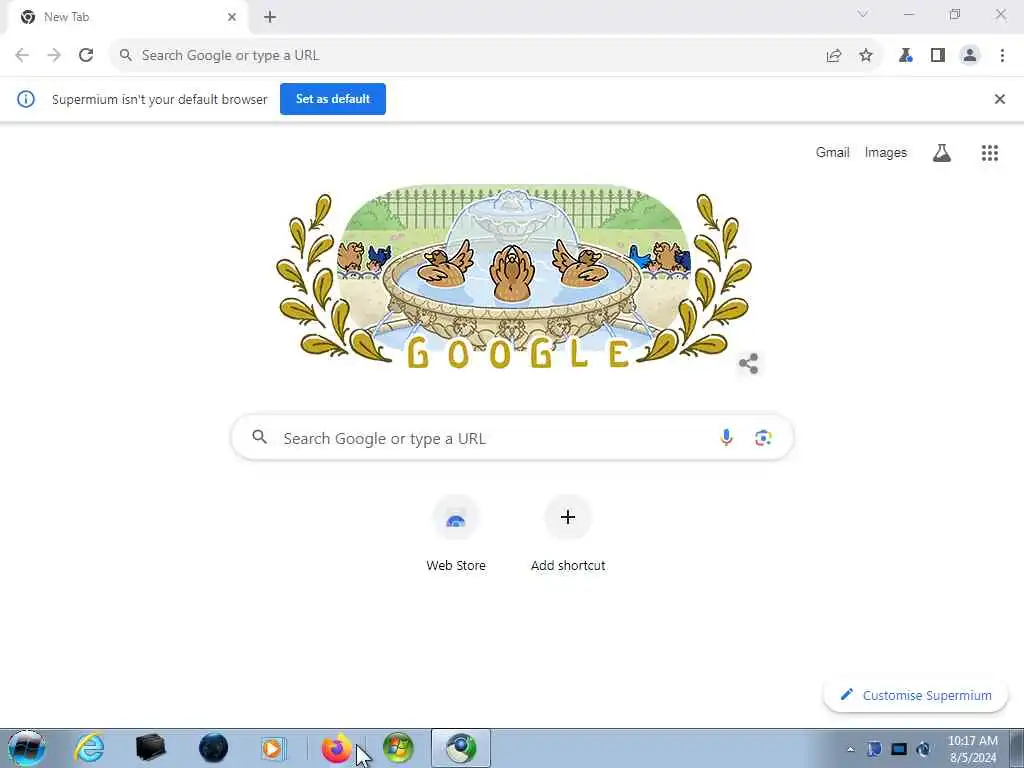Open the Windows Start orb
The height and width of the screenshot is (768, 1024).
click(x=27, y=748)
